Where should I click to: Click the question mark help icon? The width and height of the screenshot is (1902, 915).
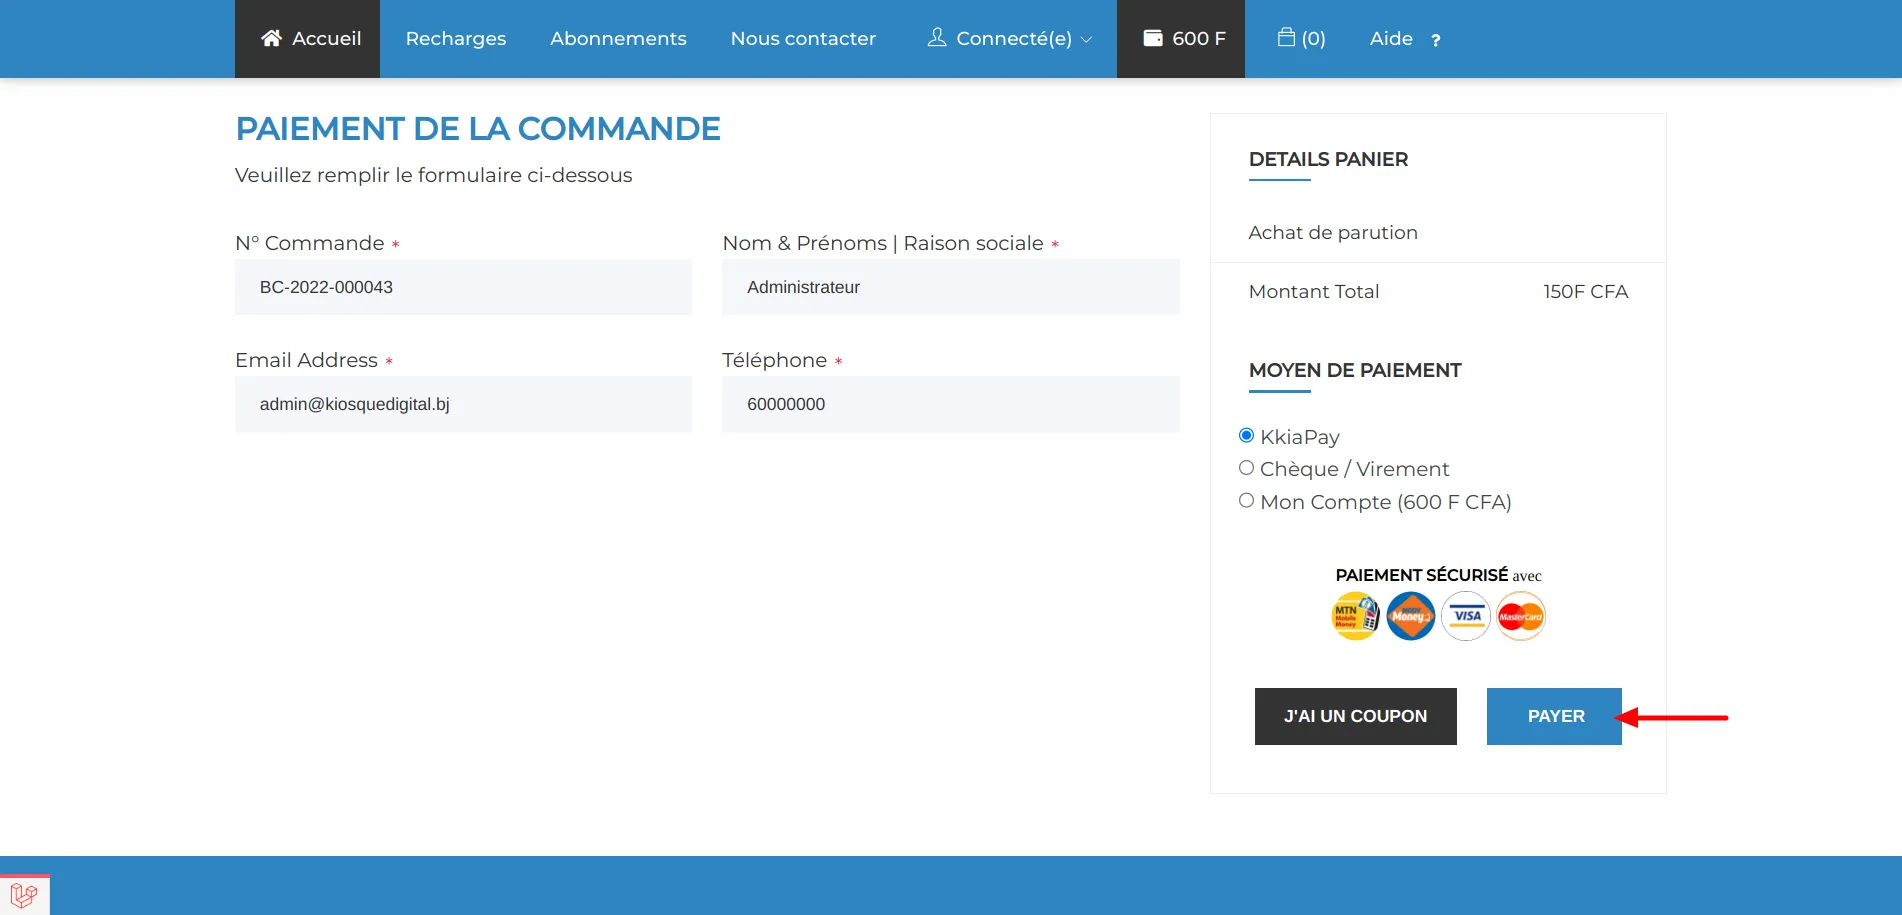point(1436,41)
